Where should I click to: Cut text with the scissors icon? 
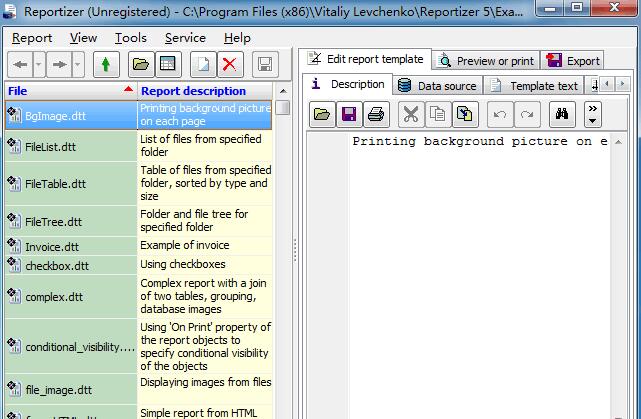click(411, 114)
